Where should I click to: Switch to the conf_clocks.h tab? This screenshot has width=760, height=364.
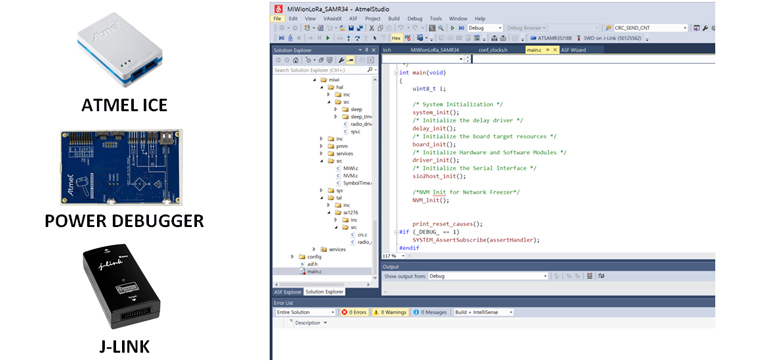click(493, 50)
